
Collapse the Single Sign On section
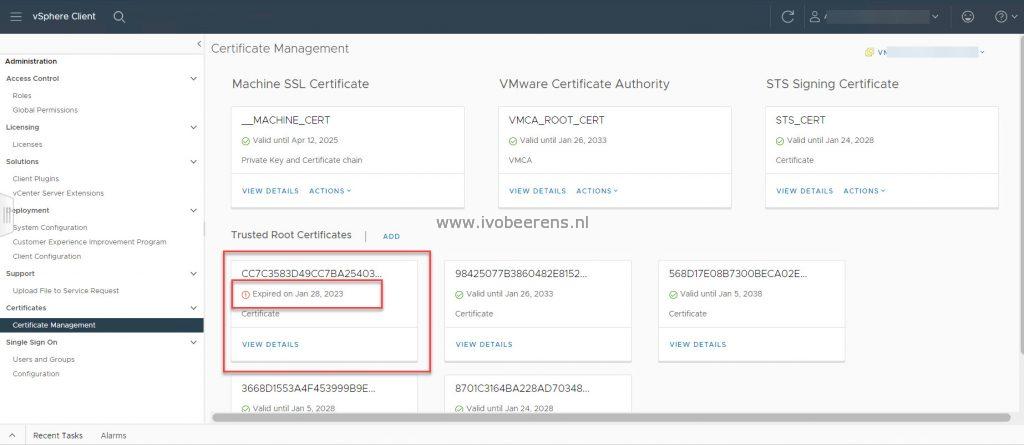[193, 342]
